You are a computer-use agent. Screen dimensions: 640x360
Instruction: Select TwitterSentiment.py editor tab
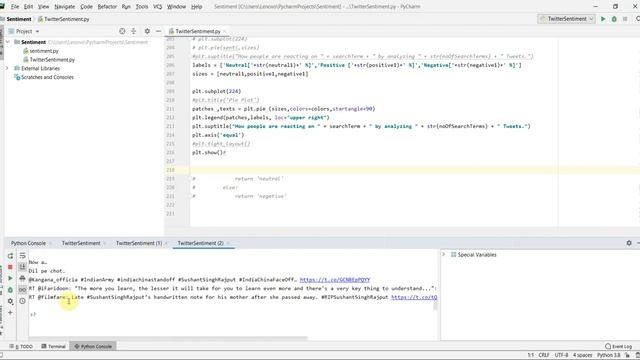coord(198,31)
